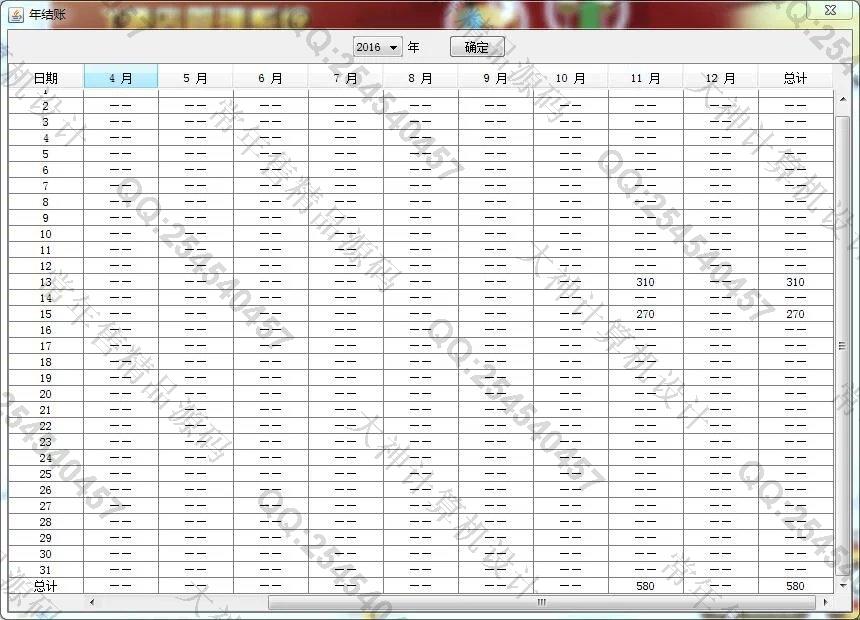
Task: Click the date row label 31
Action: [46, 570]
